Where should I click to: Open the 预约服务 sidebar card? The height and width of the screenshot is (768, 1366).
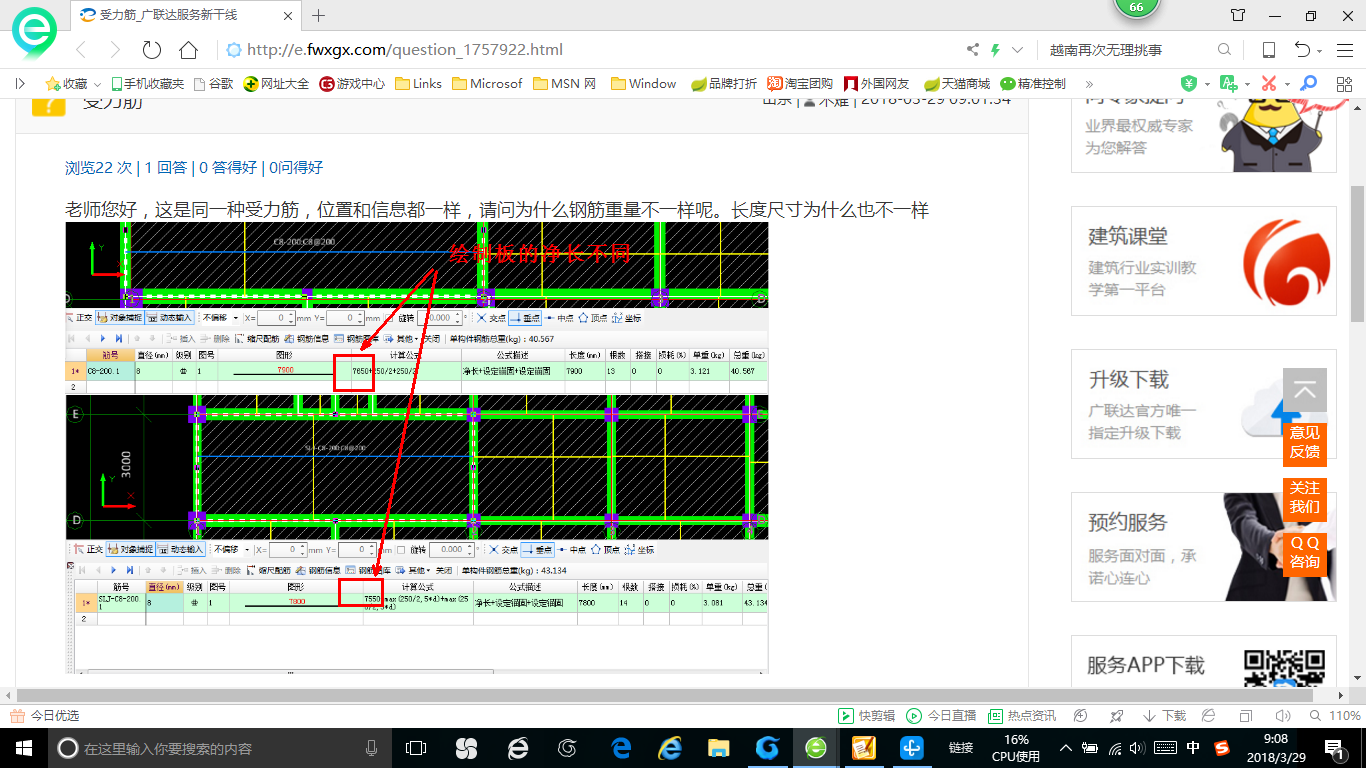click(x=1203, y=547)
